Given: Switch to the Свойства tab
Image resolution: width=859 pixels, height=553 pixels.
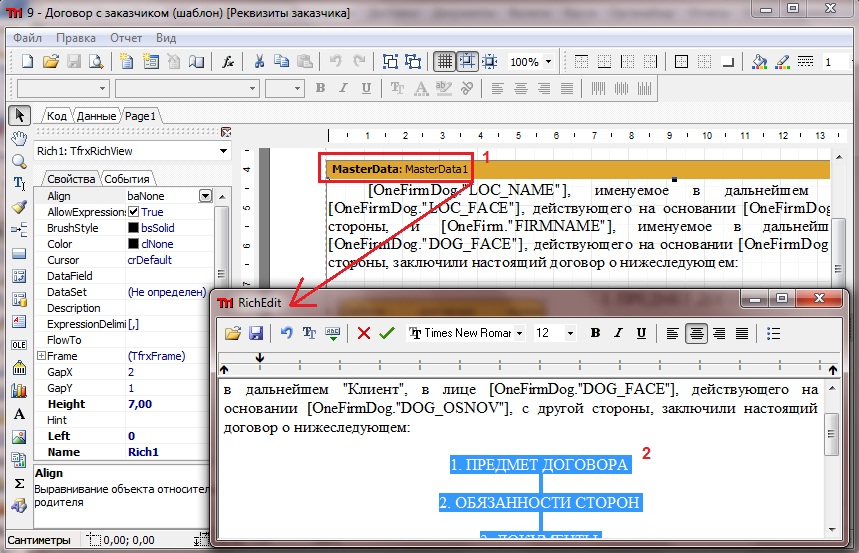Looking at the screenshot, I should pyautogui.click(x=71, y=179).
